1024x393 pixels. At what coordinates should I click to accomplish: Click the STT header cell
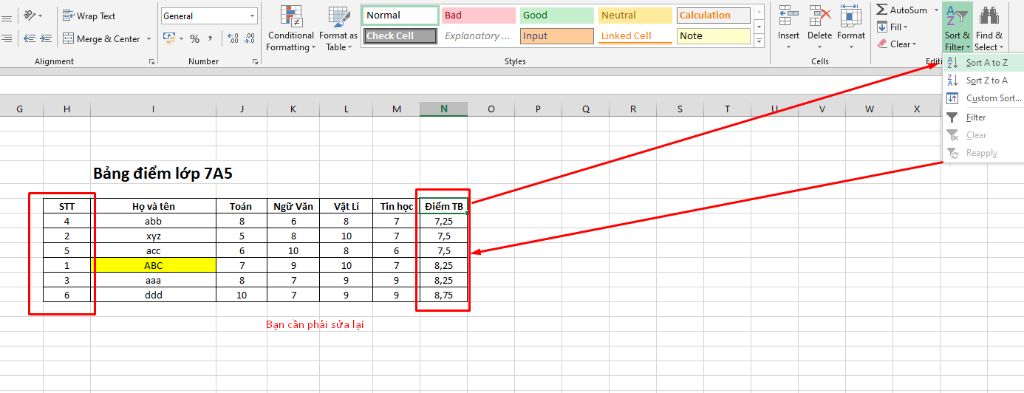point(67,206)
